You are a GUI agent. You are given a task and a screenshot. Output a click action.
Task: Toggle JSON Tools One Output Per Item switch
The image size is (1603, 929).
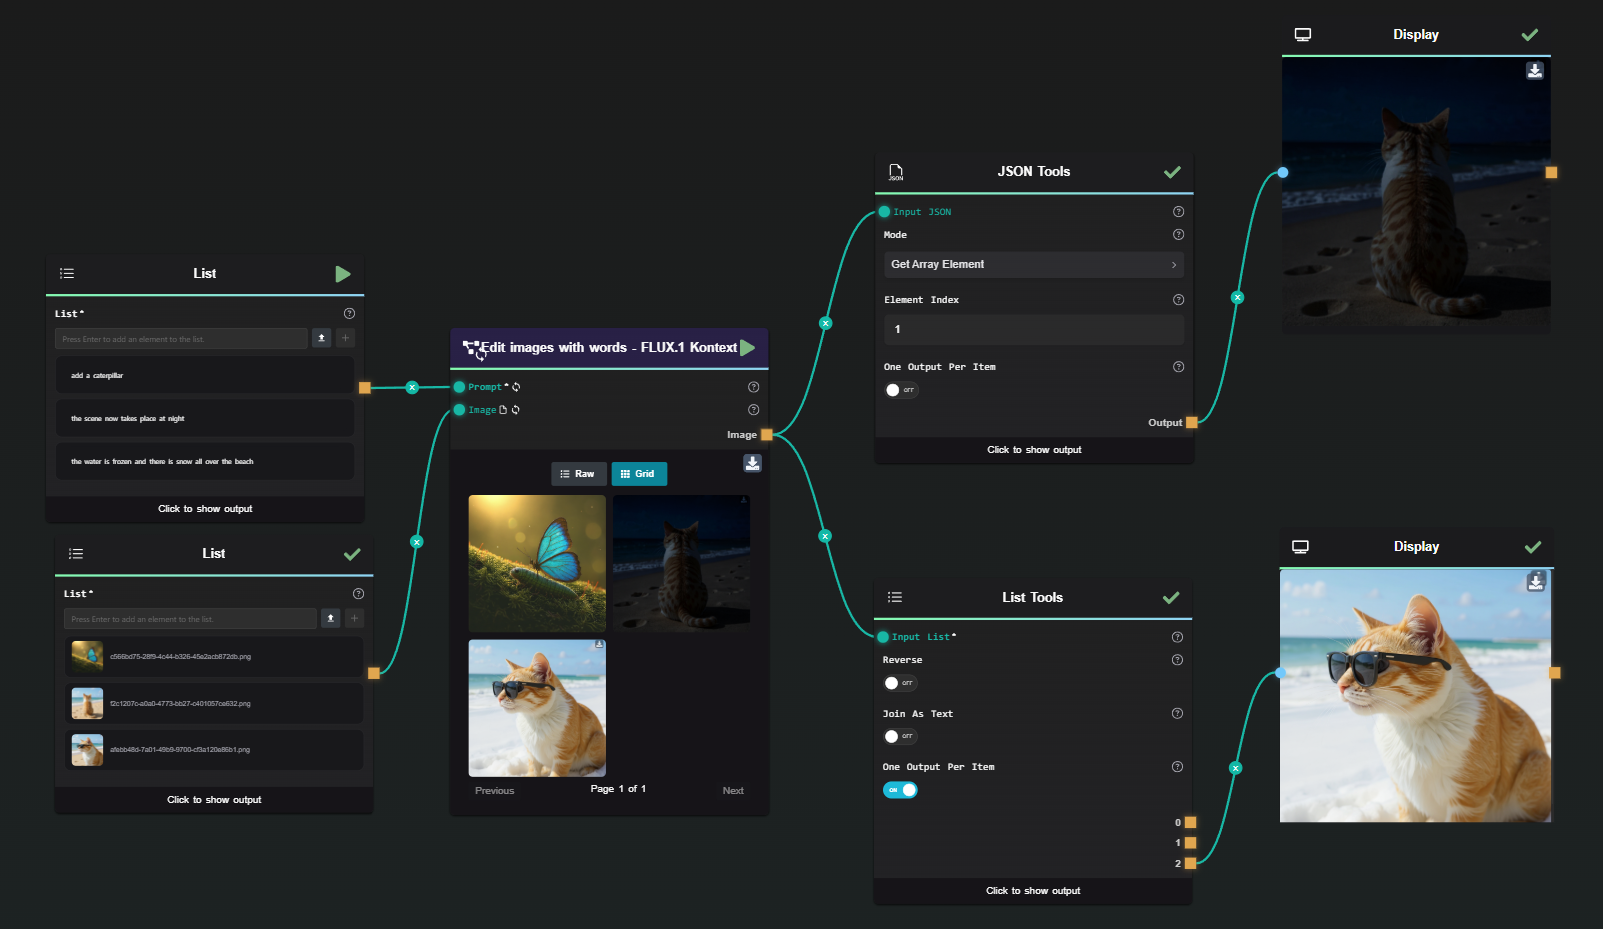tap(901, 390)
